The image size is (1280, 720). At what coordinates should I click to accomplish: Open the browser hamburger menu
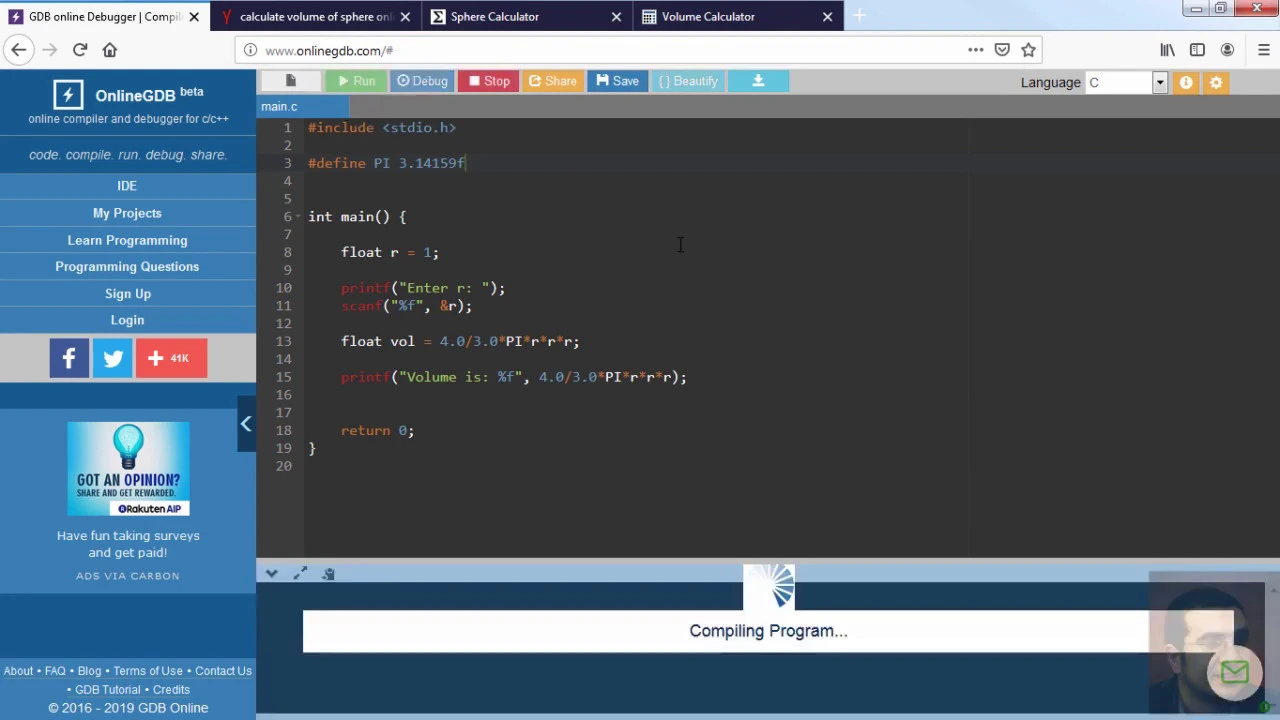point(1263,50)
